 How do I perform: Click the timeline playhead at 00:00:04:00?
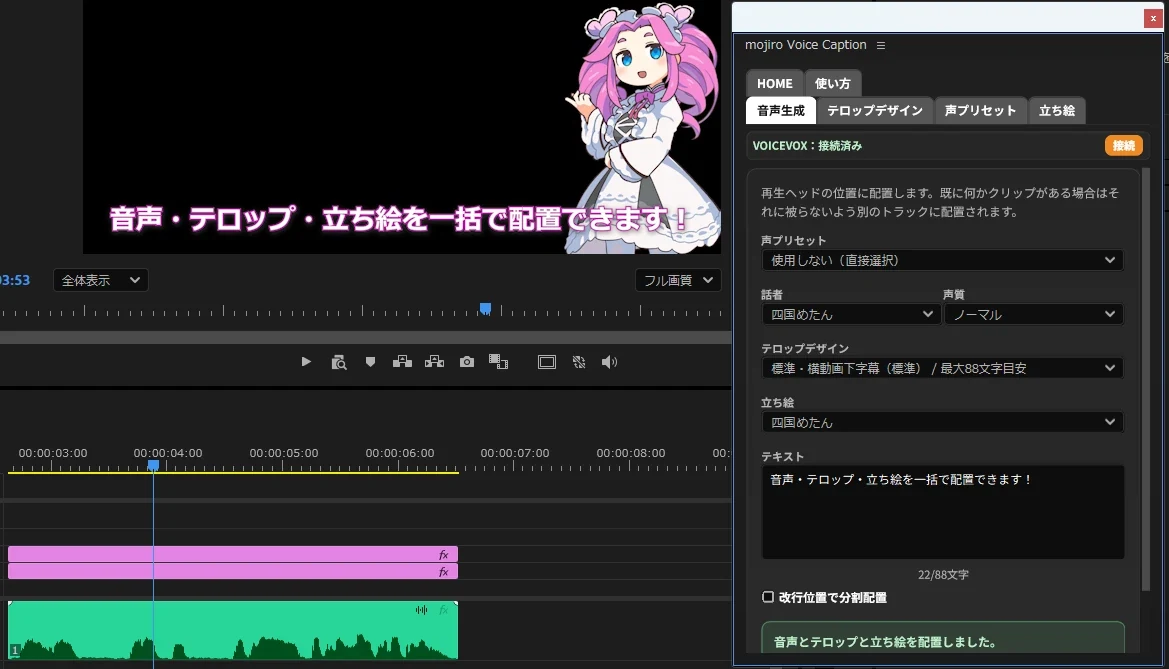[153, 465]
